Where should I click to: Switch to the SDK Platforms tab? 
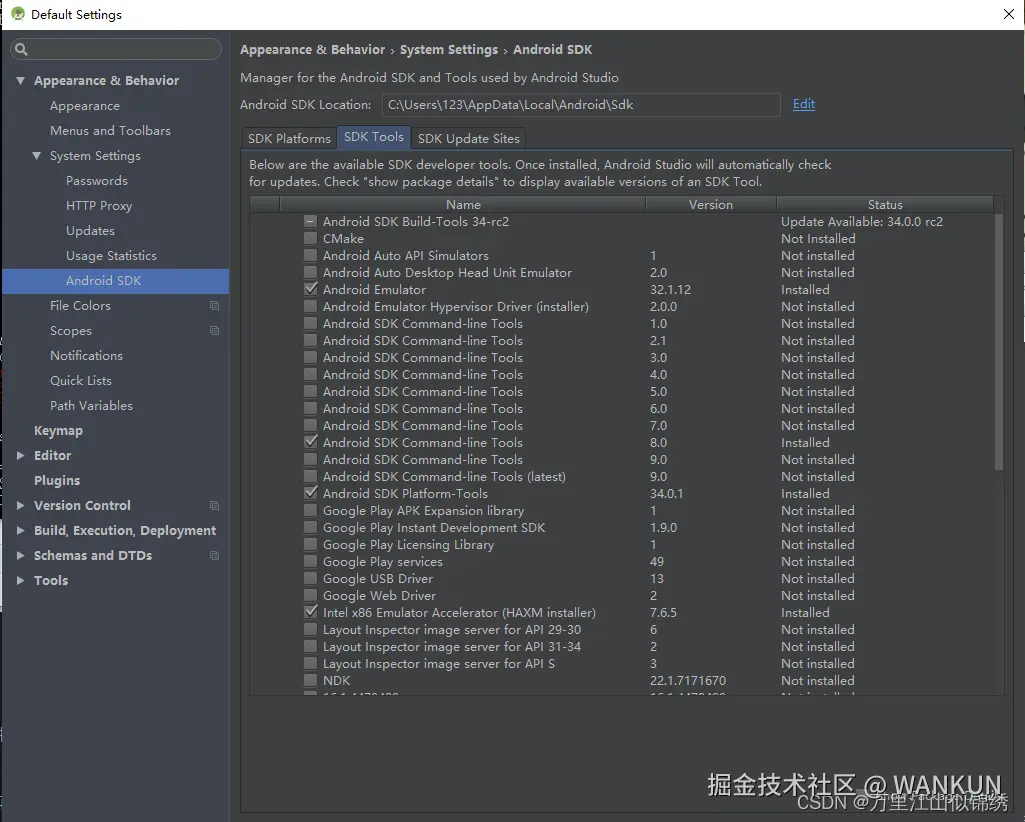(x=289, y=138)
